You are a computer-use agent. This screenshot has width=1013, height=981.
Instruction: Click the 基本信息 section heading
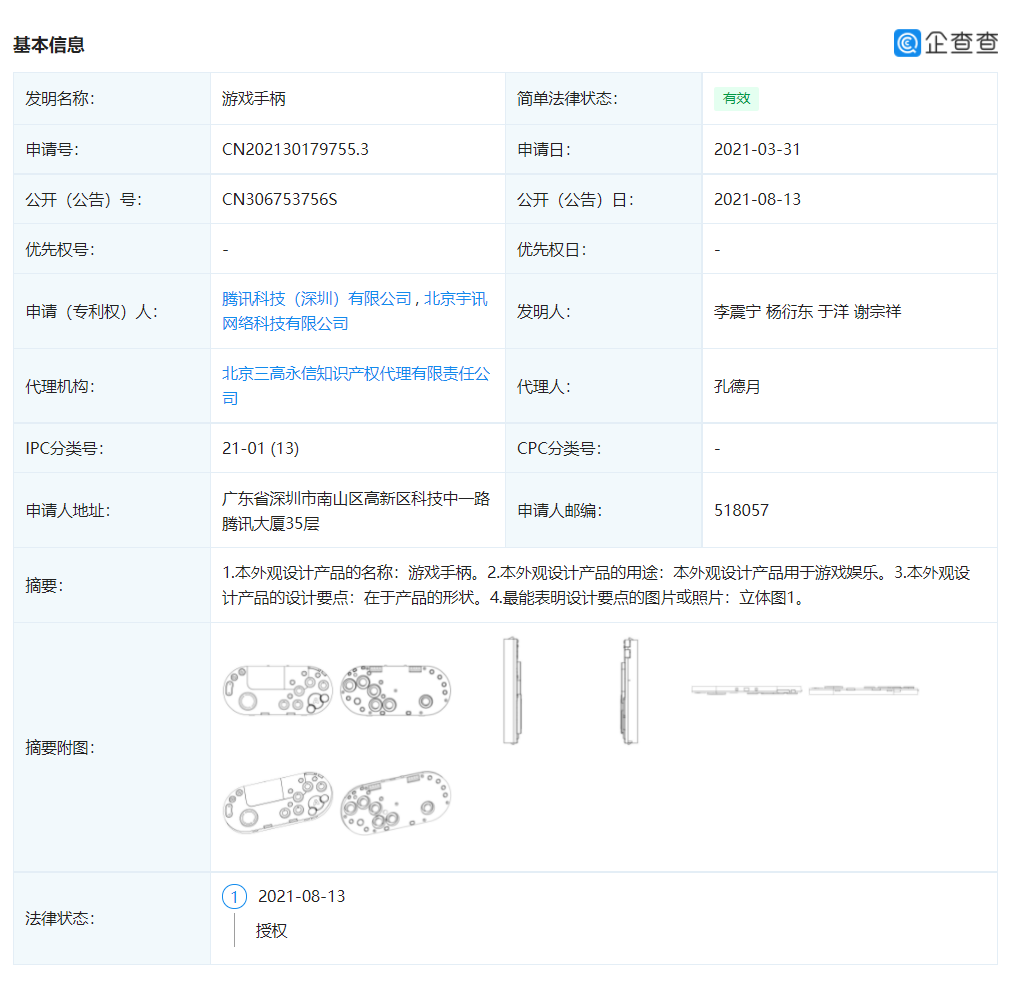click(49, 45)
